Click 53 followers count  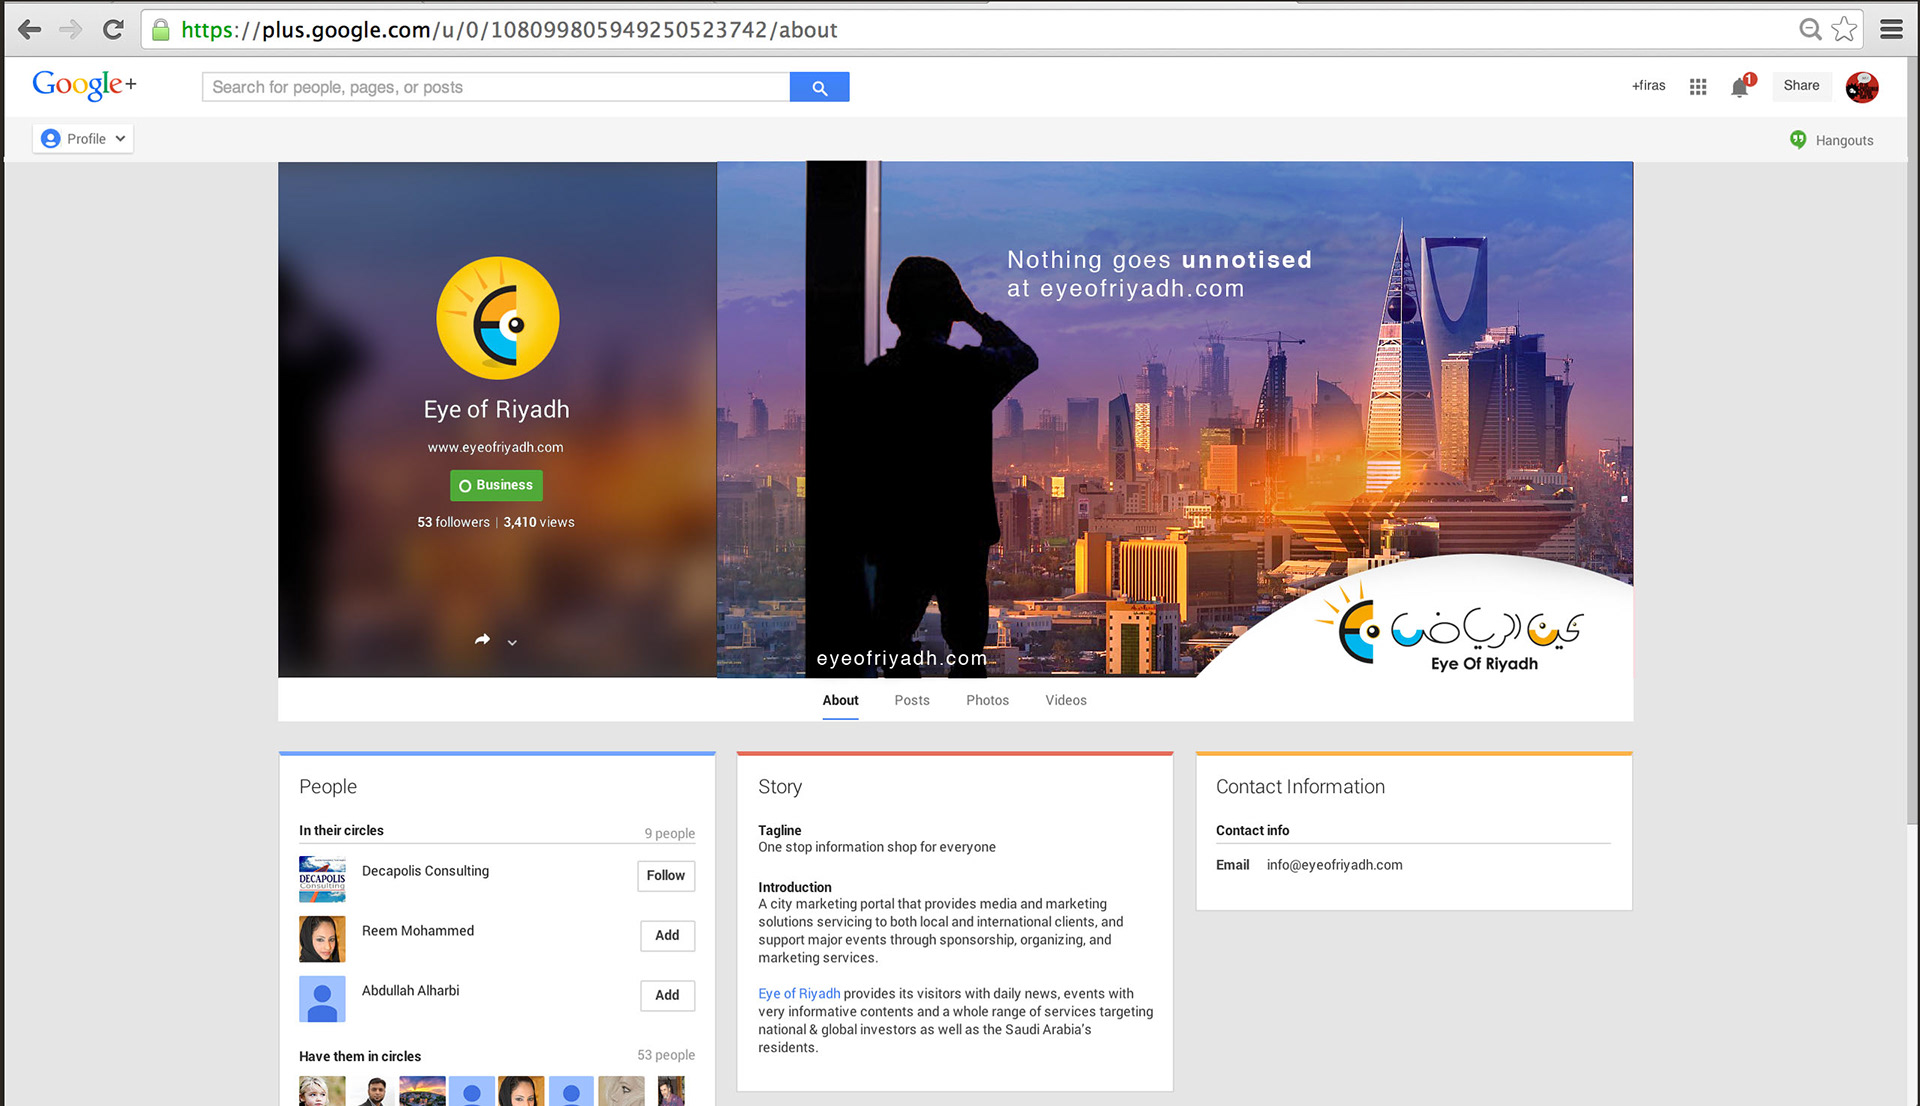coord(453,522)
